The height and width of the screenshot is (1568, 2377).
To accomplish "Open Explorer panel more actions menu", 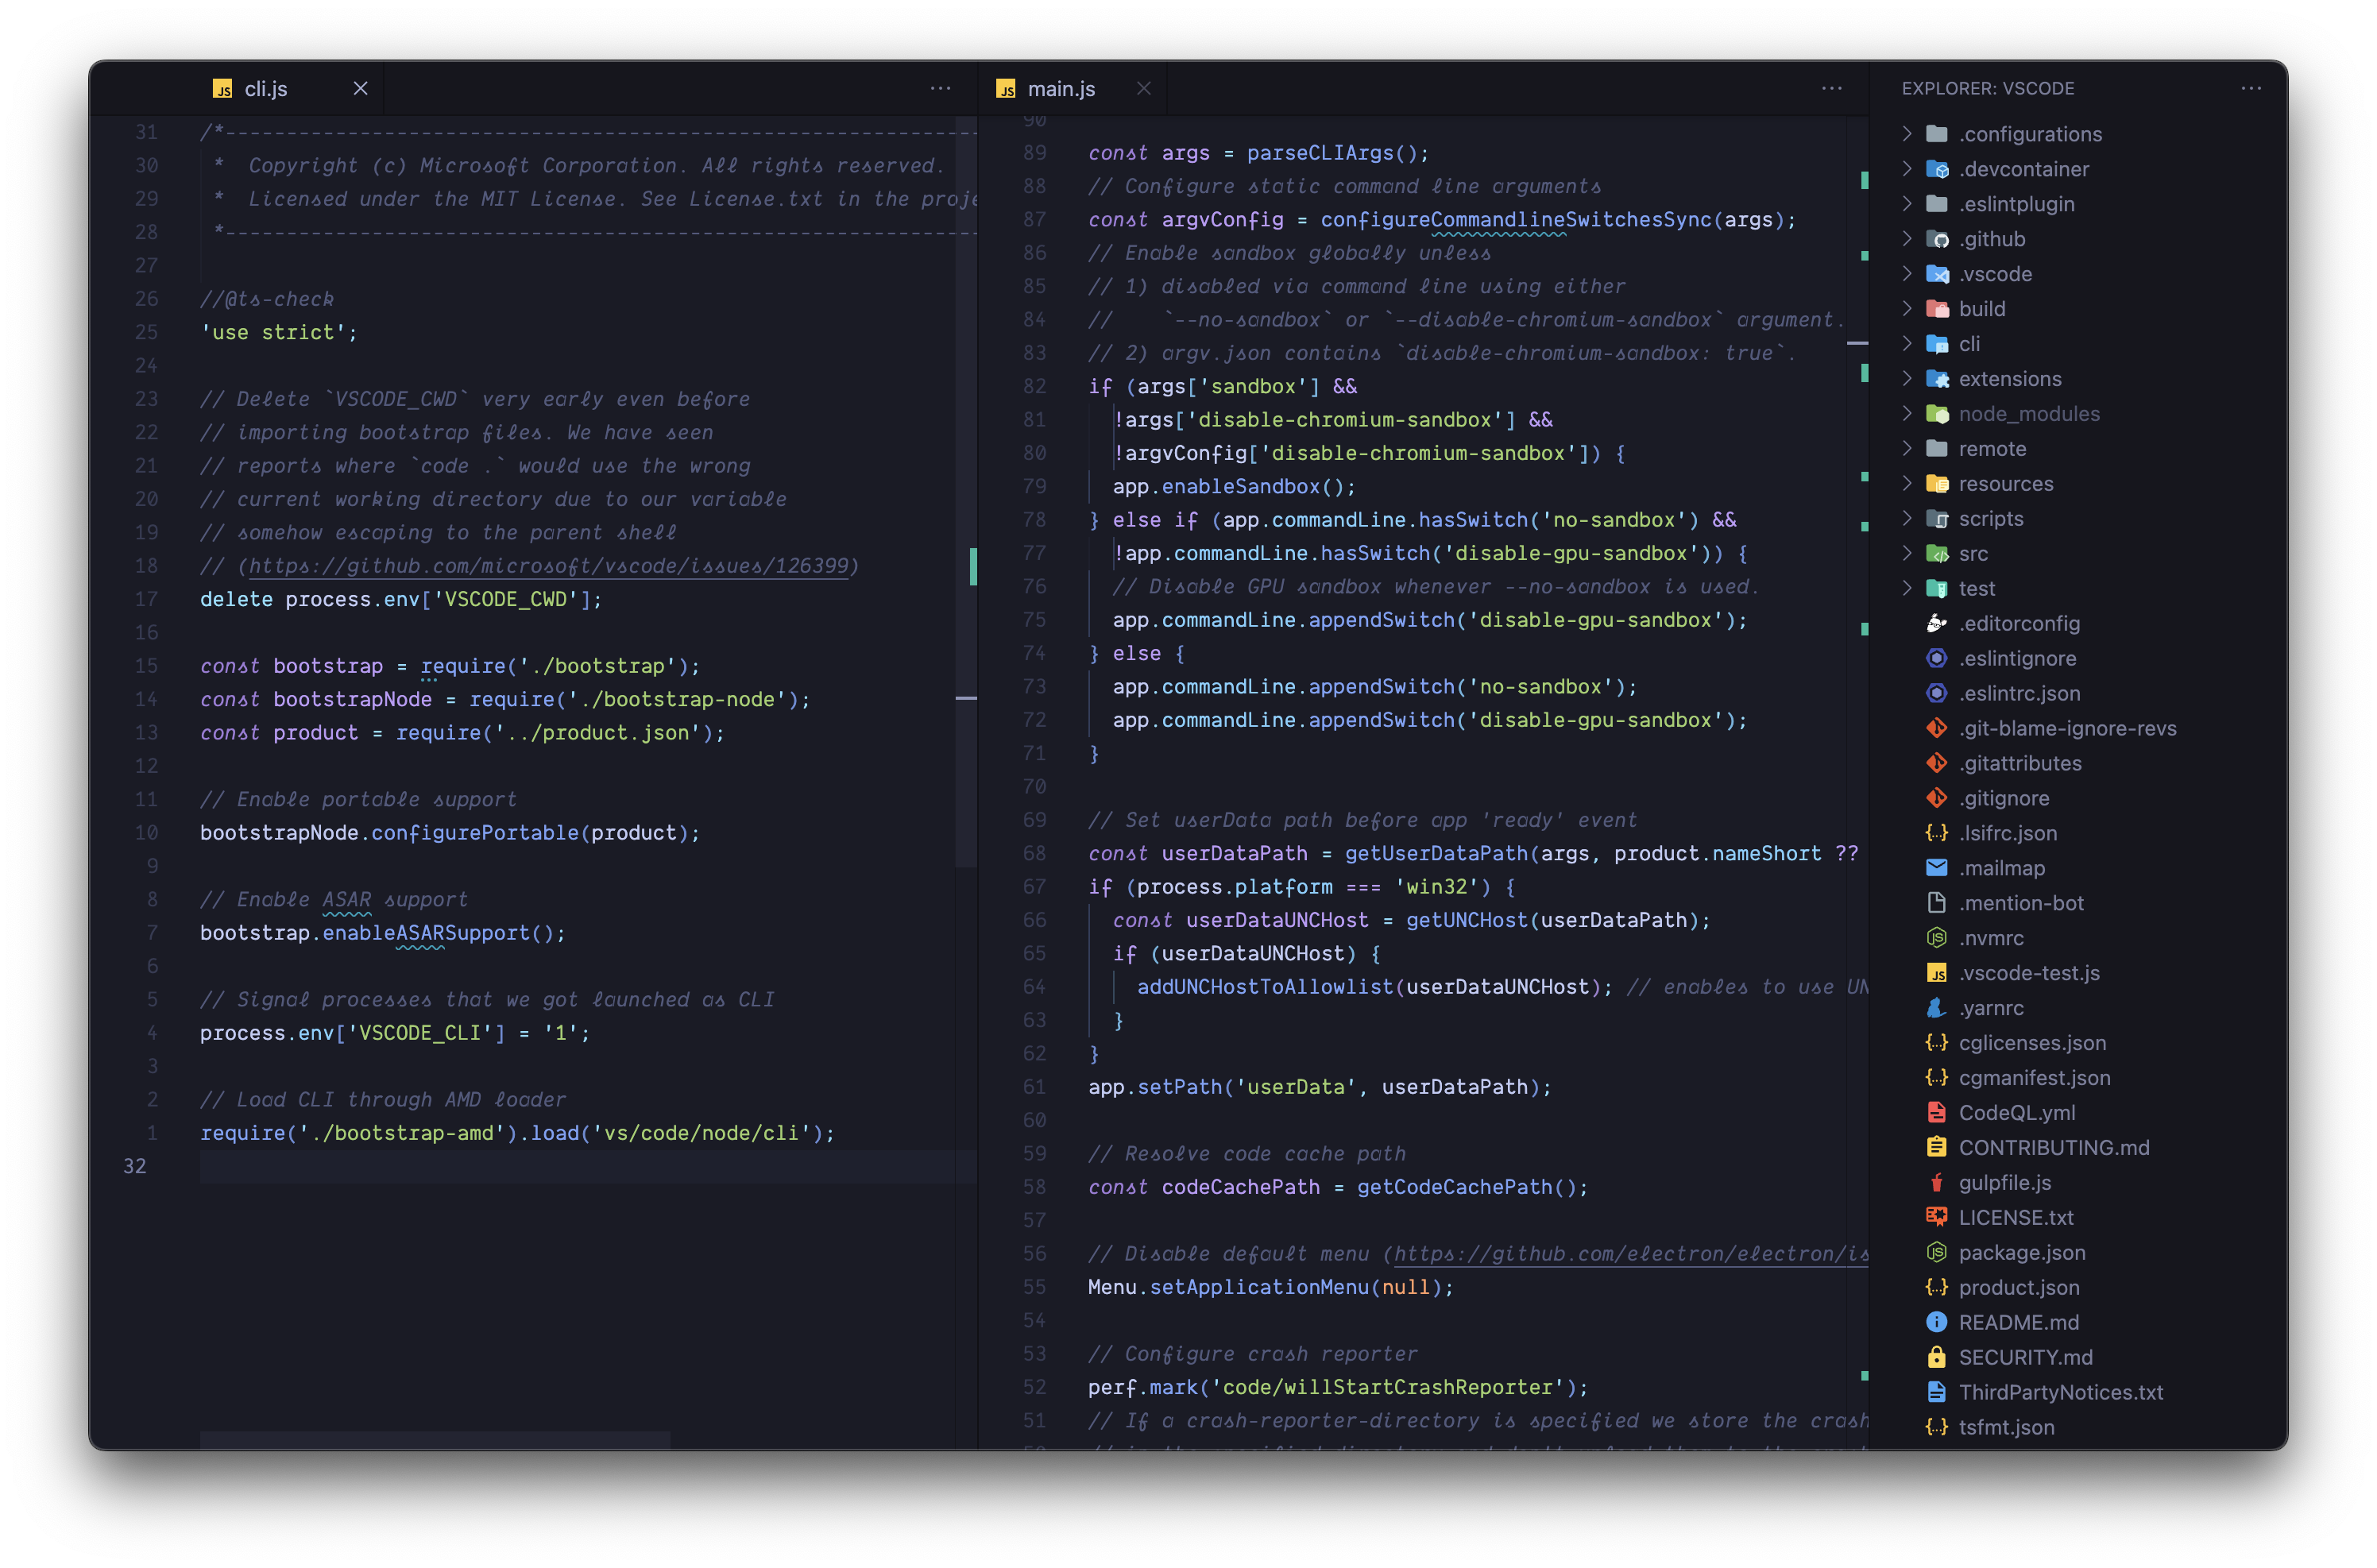I will coord(2250,88).
